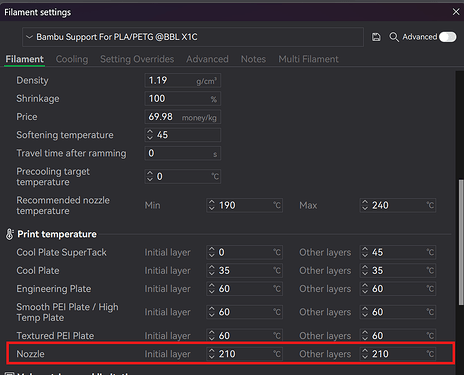The image size is (464, 375).
Task: Adjust Engineering Plate other layers stepper
Action: coord(365,289)
